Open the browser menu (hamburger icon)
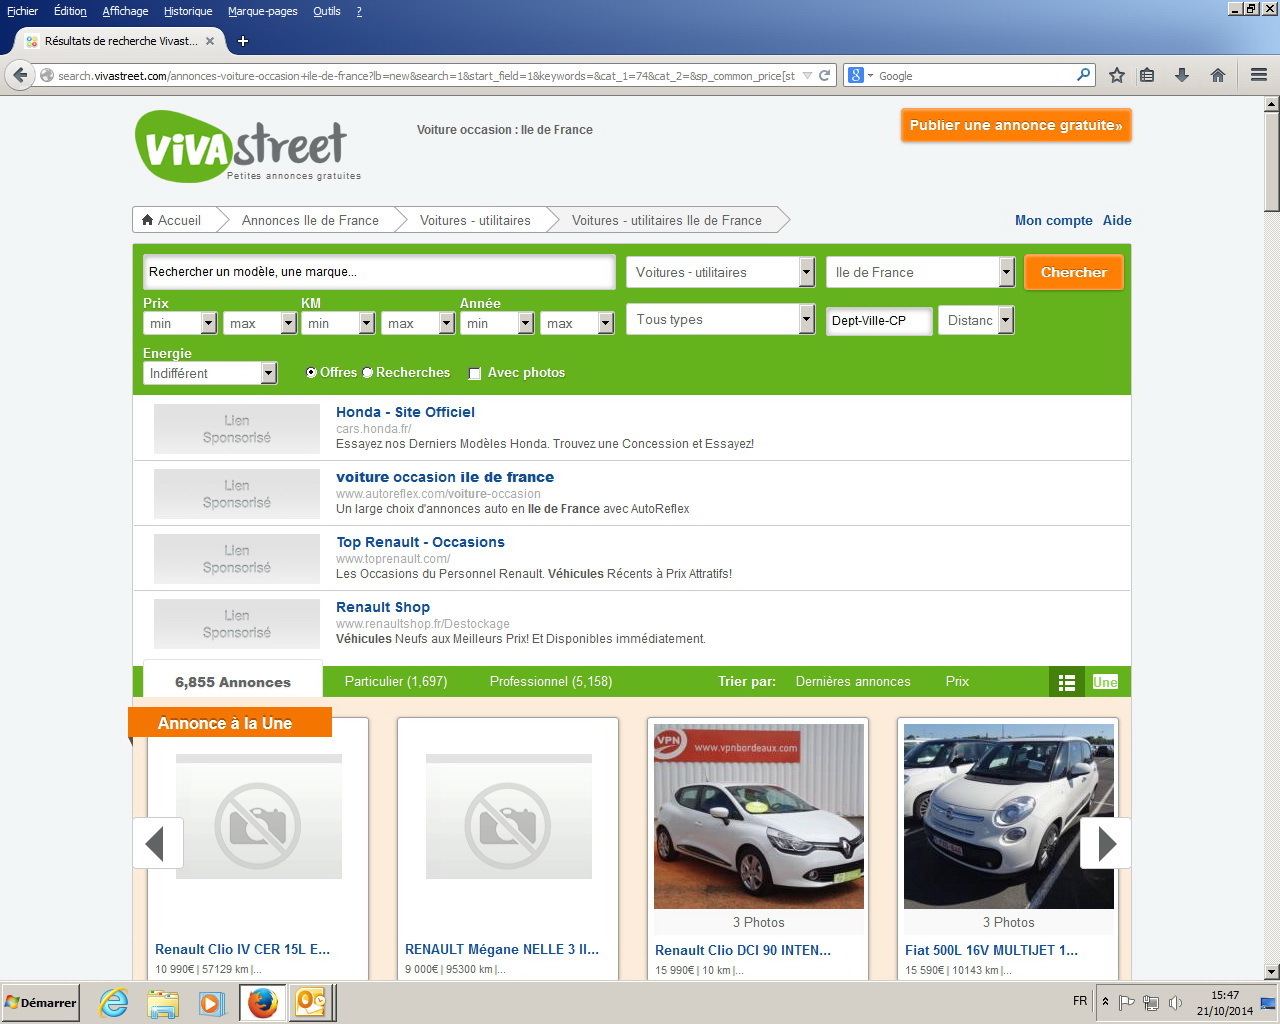Image resolution: width=1280 pixels, height=1024 pixels. [x=1258, y=75]
